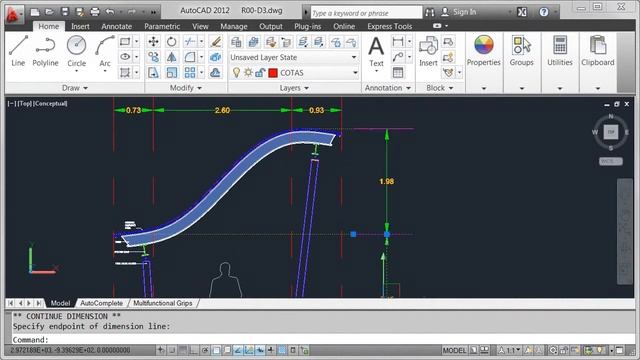Select the Polyline tool

(x=45, y=51)
